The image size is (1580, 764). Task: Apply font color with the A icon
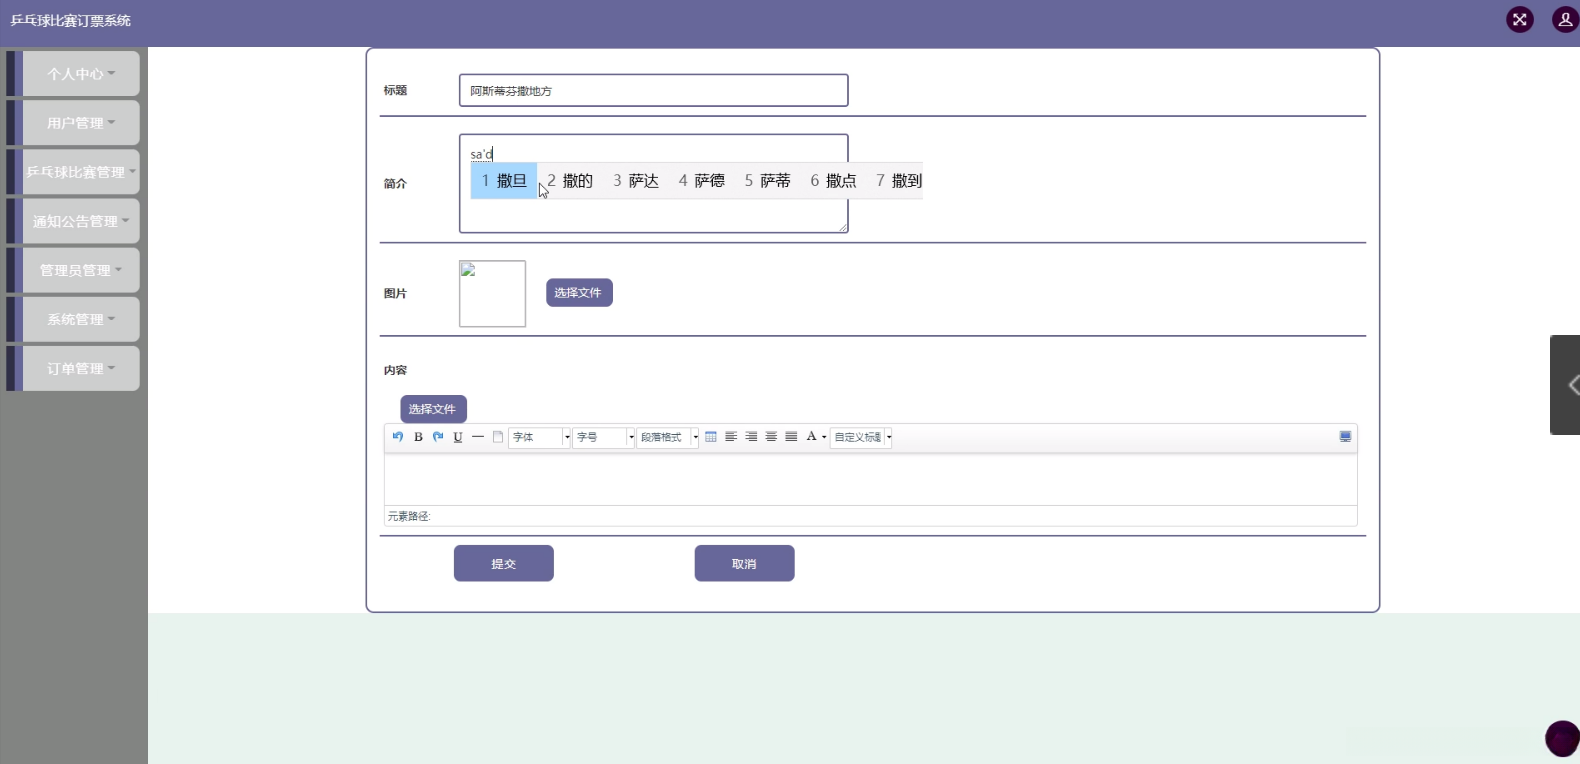(x=812, y=437)
